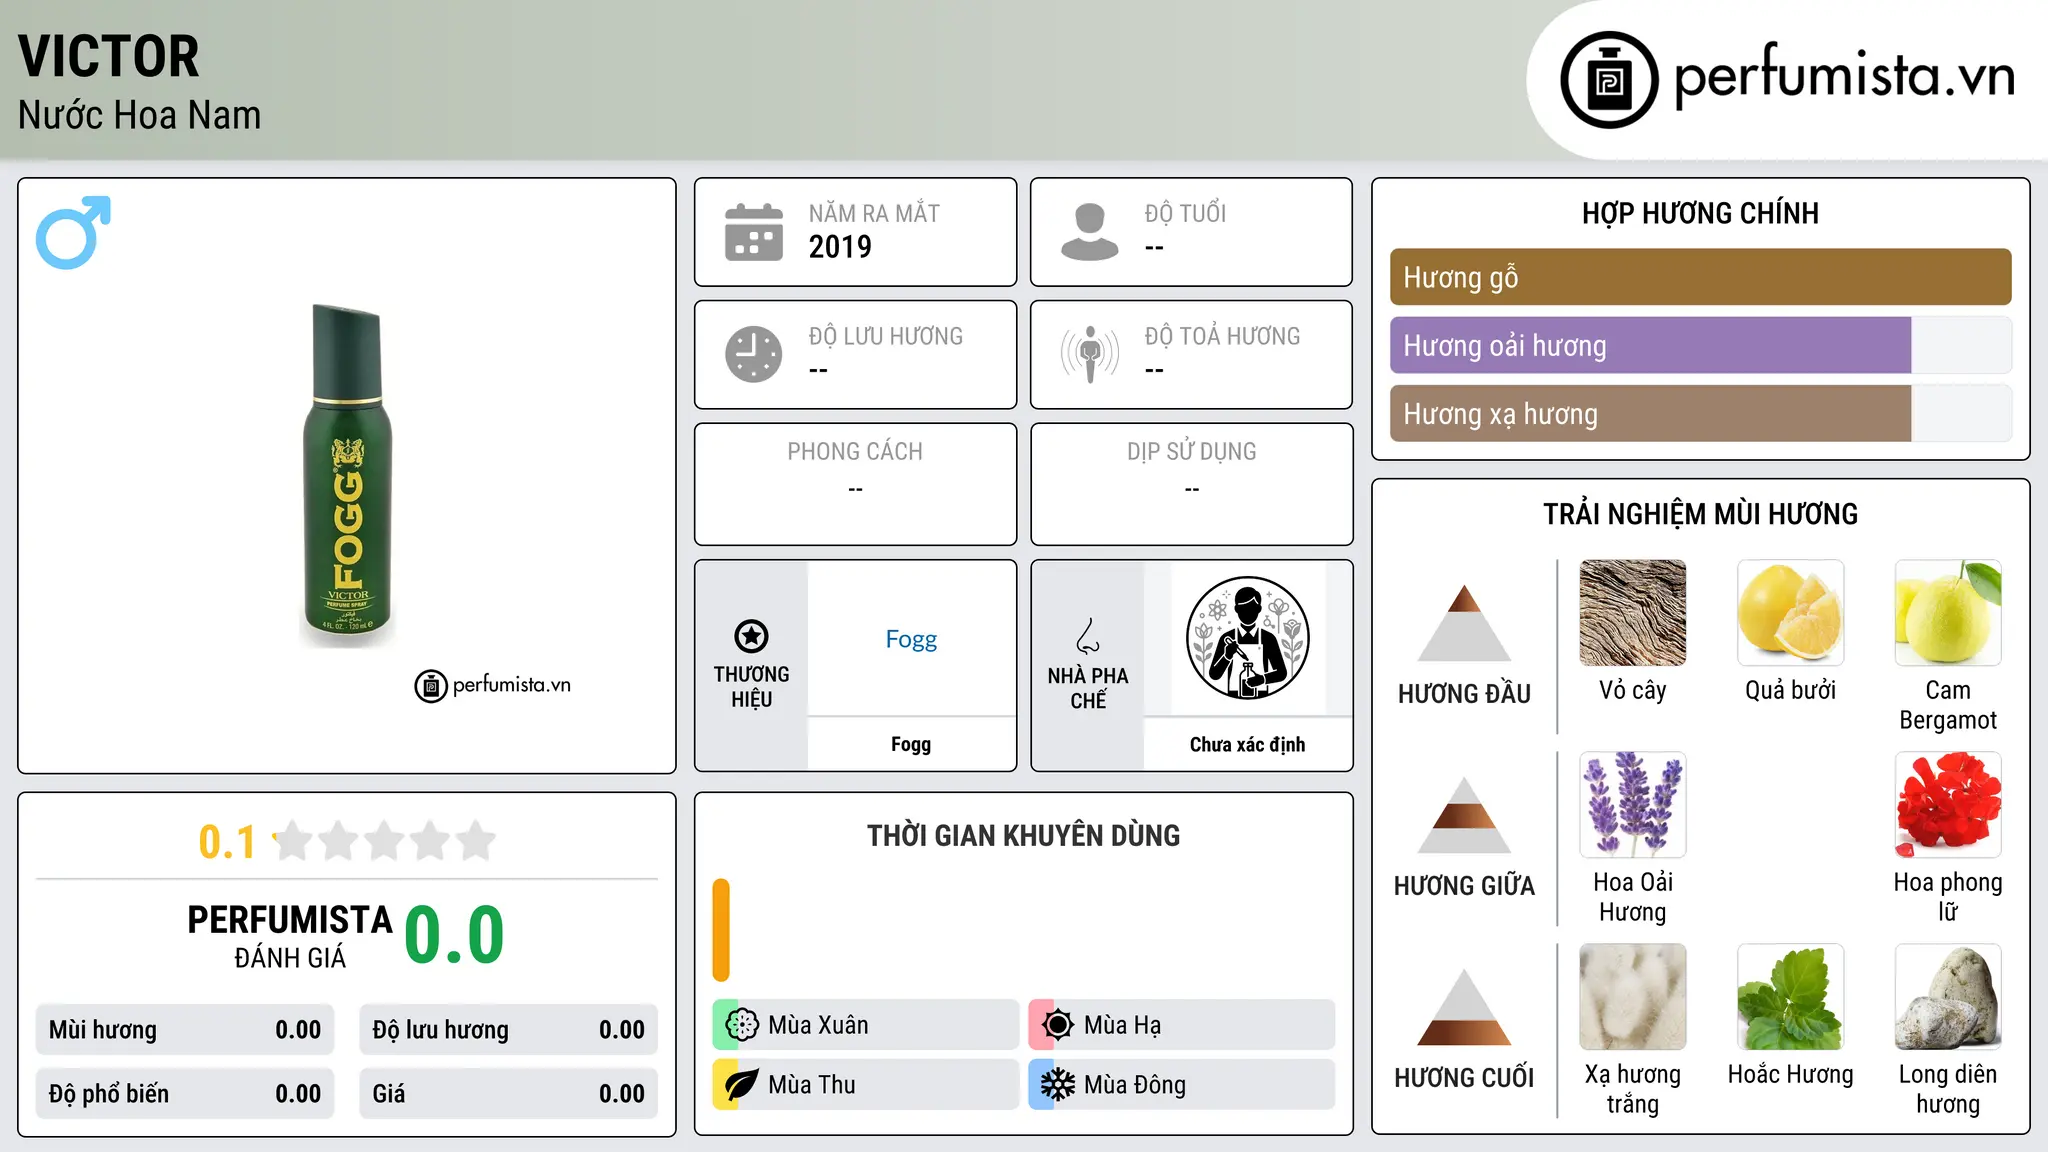The image size is (2048, 1152).
Task: Click the Độ phổ biến score row
Action: pos(185,1094)
